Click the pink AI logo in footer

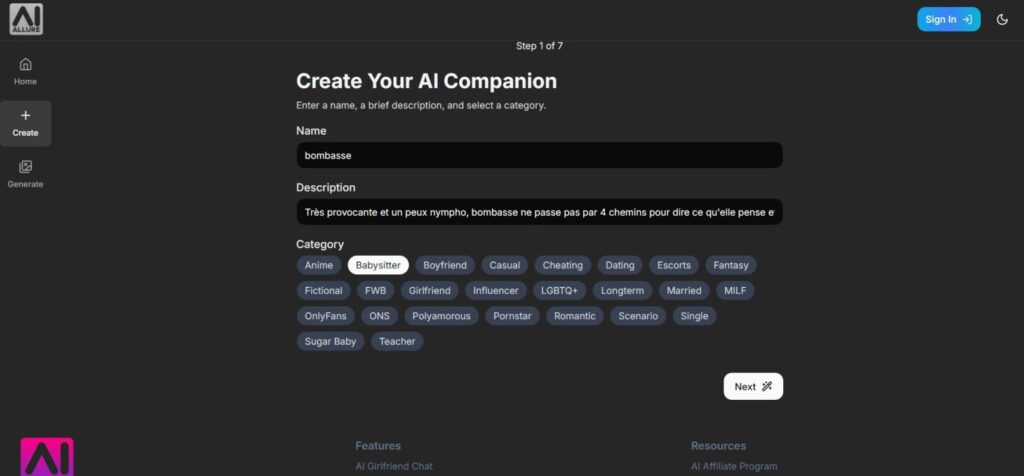pos(47,457)
